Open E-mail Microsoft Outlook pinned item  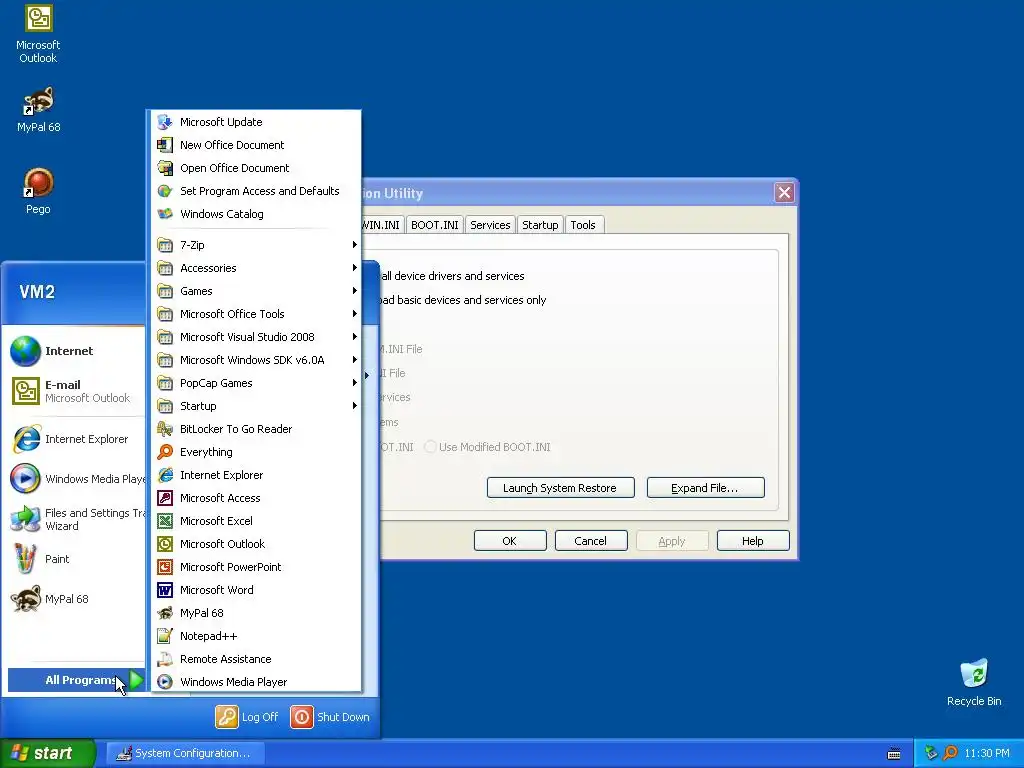74,391
